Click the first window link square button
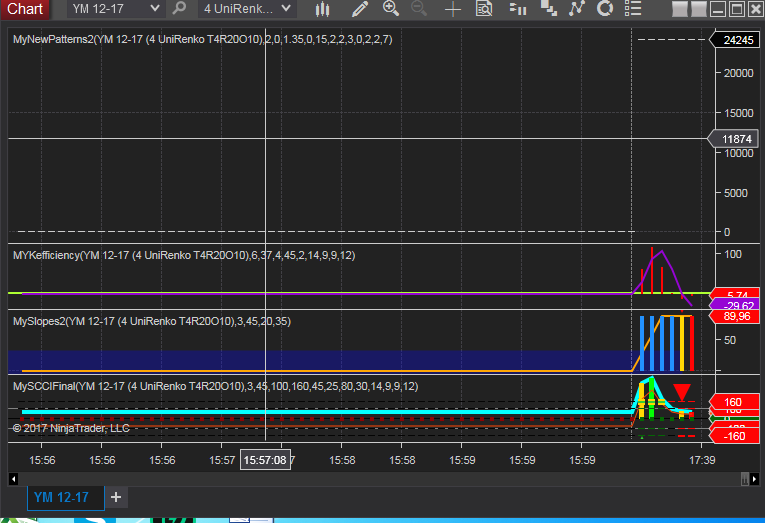This screenshot has width=765, height=523. tap(679, 9)
